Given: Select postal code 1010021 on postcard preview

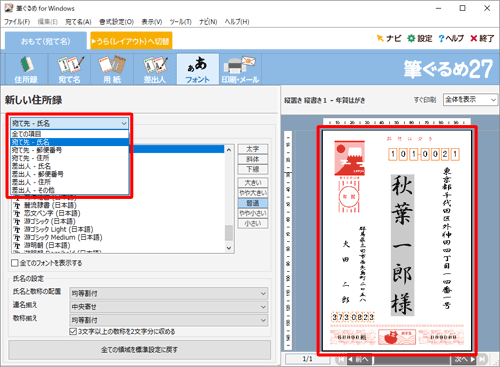Looking at the screenshot, I should pyautogui.click(x=424, y=154).
